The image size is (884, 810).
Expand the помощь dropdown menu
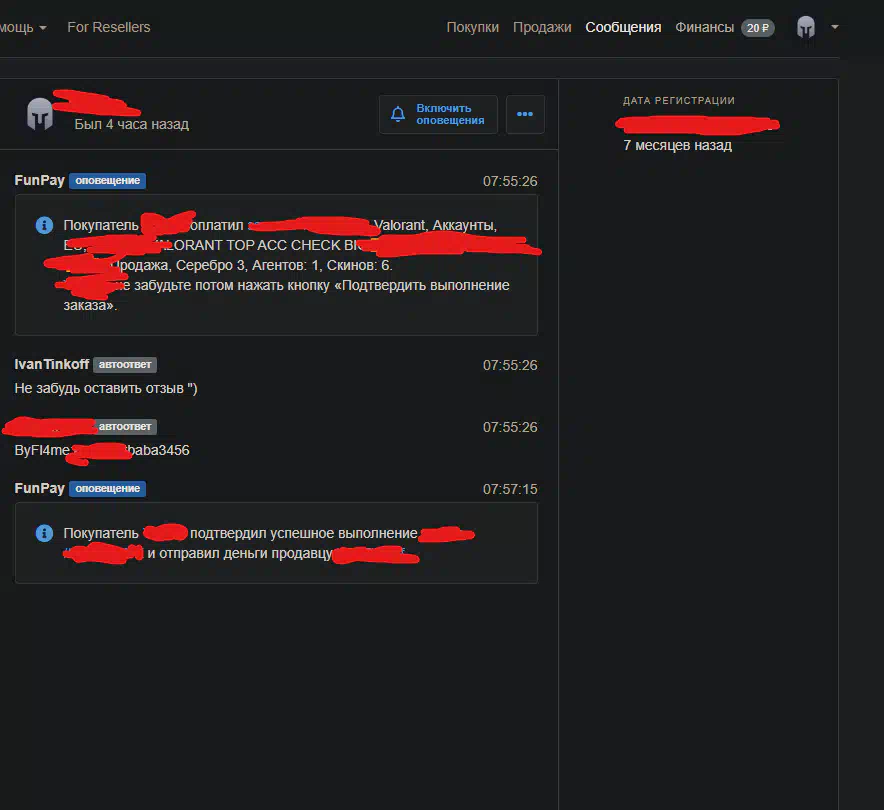[x=23, y=27]
